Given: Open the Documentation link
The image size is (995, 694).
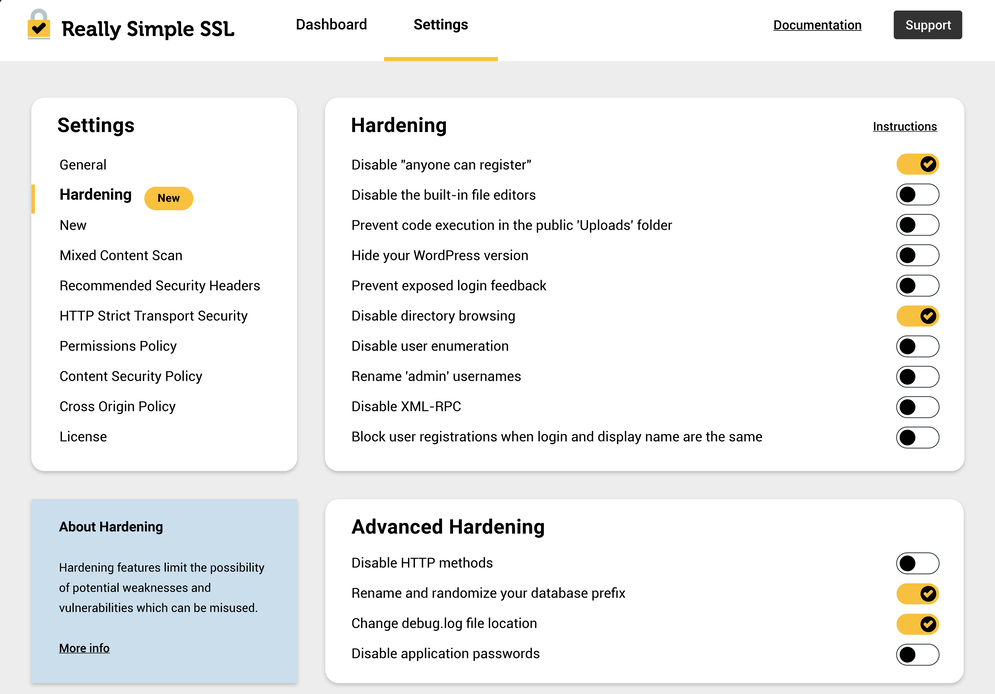Looking at the screenshot, I should [x=817, y=25].
